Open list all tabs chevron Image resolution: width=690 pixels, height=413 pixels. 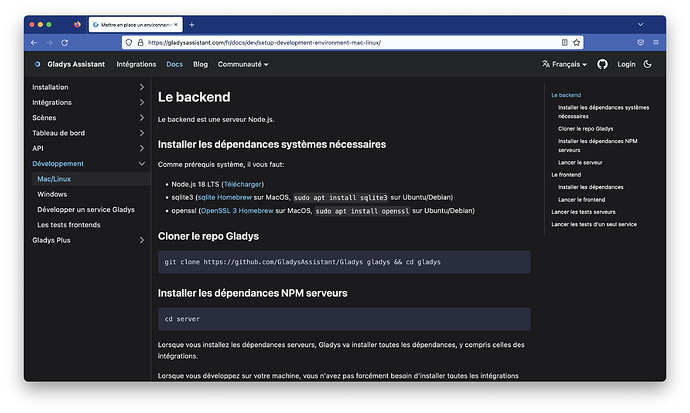pyautogui.click(x=641, y=25)
